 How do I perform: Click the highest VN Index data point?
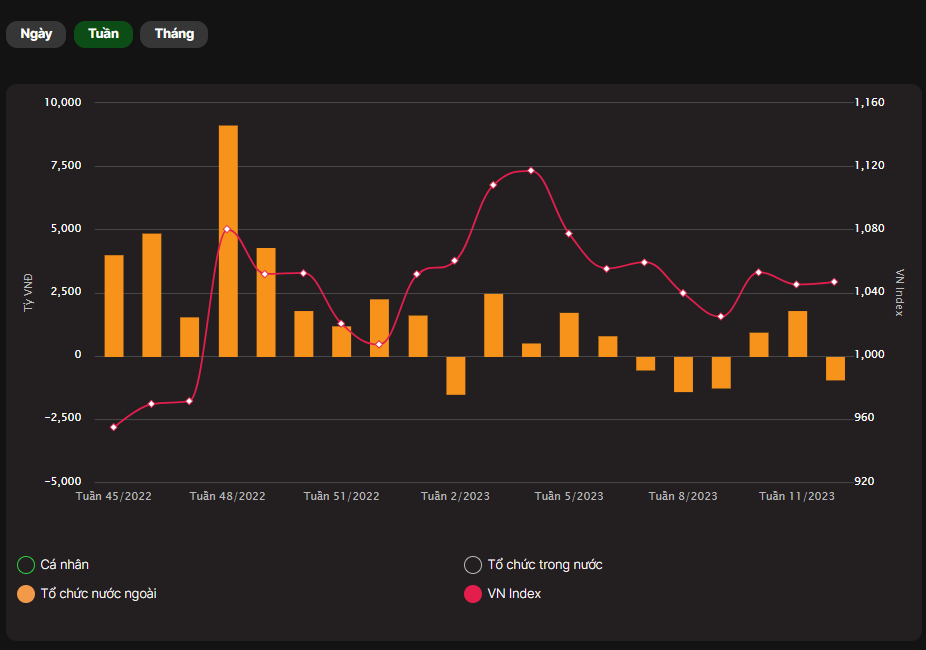[531, 170]
